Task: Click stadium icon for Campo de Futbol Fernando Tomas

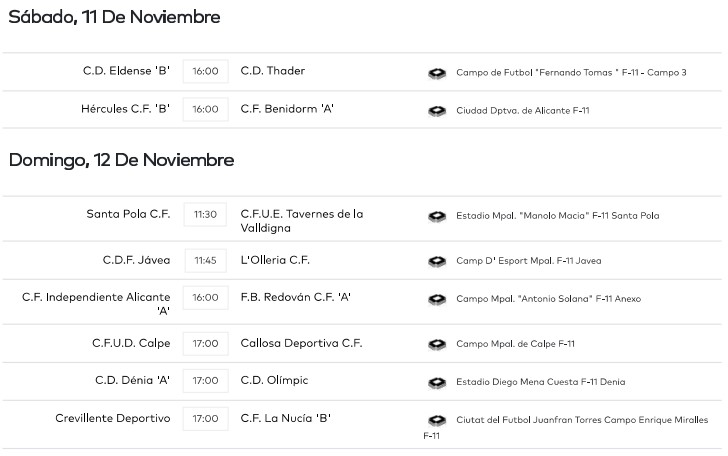Action: point(436,72)
